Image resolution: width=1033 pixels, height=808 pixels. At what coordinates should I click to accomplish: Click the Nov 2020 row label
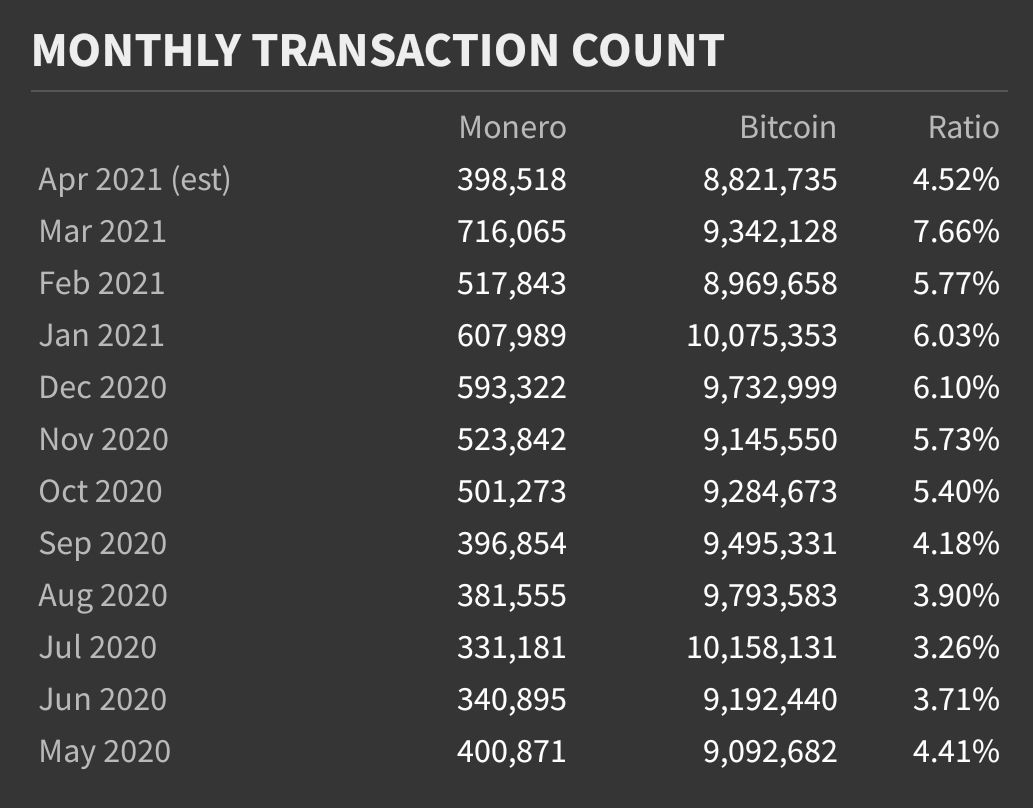click(104, 440)
